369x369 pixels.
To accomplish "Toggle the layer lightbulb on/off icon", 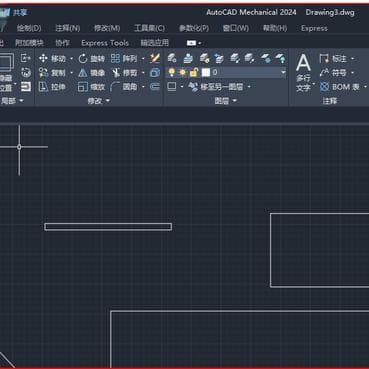I will pyautogui.click(x=171, y=72).
